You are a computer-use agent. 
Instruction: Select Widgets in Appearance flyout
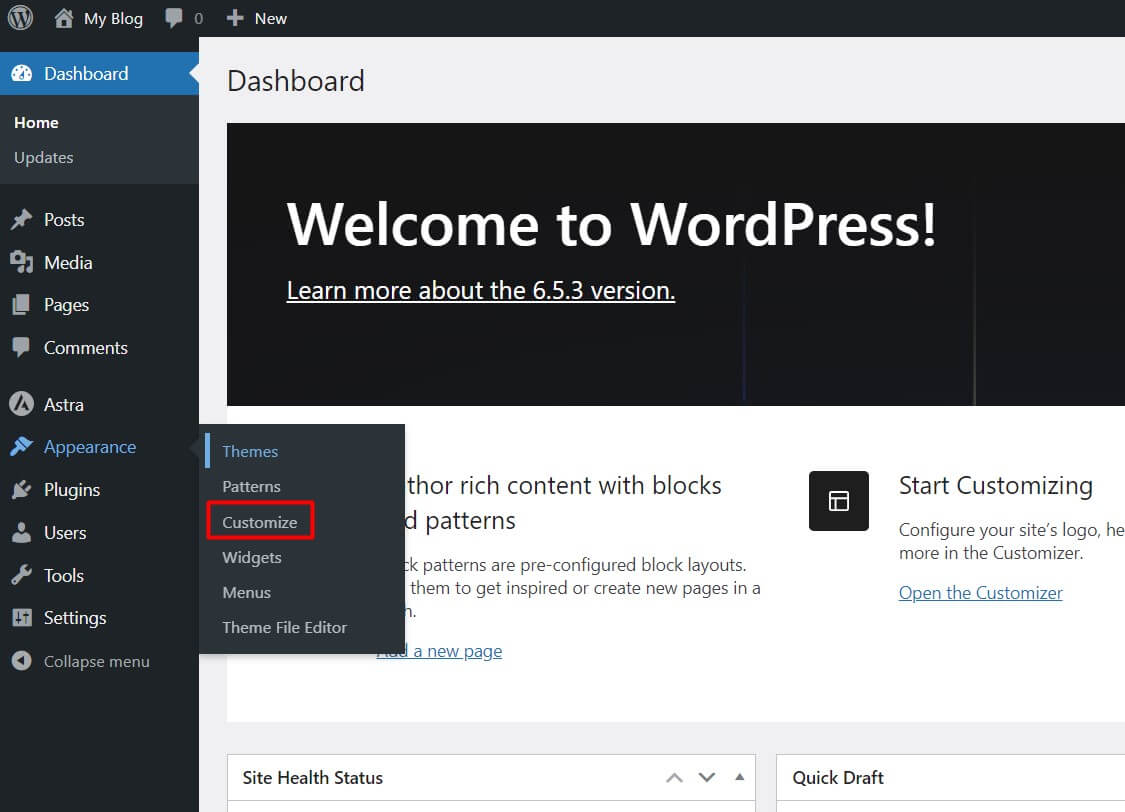(252, 557)
